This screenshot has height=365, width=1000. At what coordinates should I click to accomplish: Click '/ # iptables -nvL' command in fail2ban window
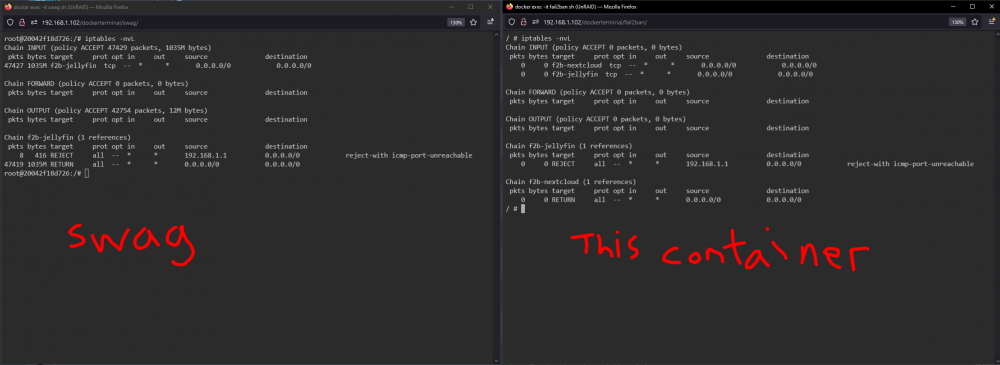(538, 38)
